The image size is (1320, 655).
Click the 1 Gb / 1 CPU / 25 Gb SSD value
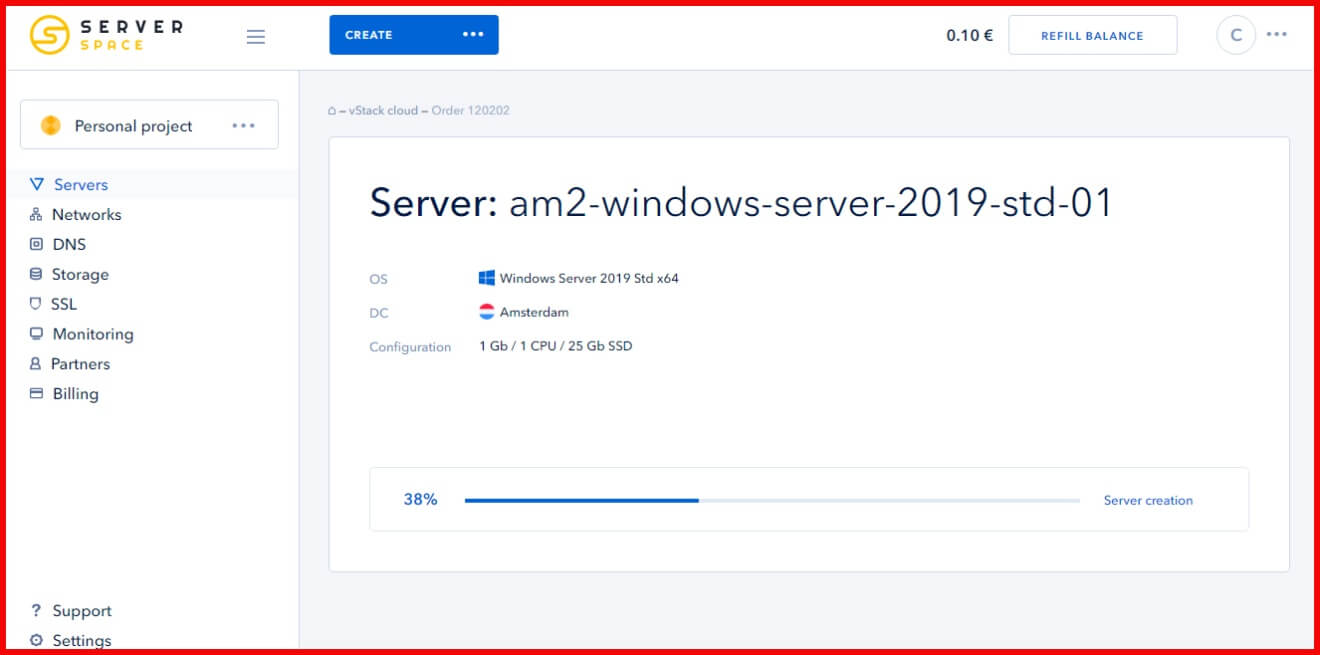click(555, 346)
